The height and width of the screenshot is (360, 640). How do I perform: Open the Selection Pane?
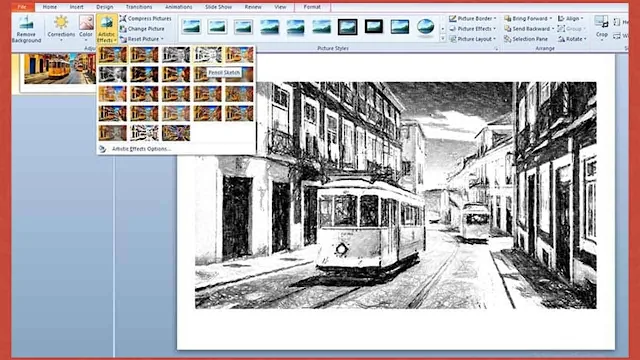[527, 39]
